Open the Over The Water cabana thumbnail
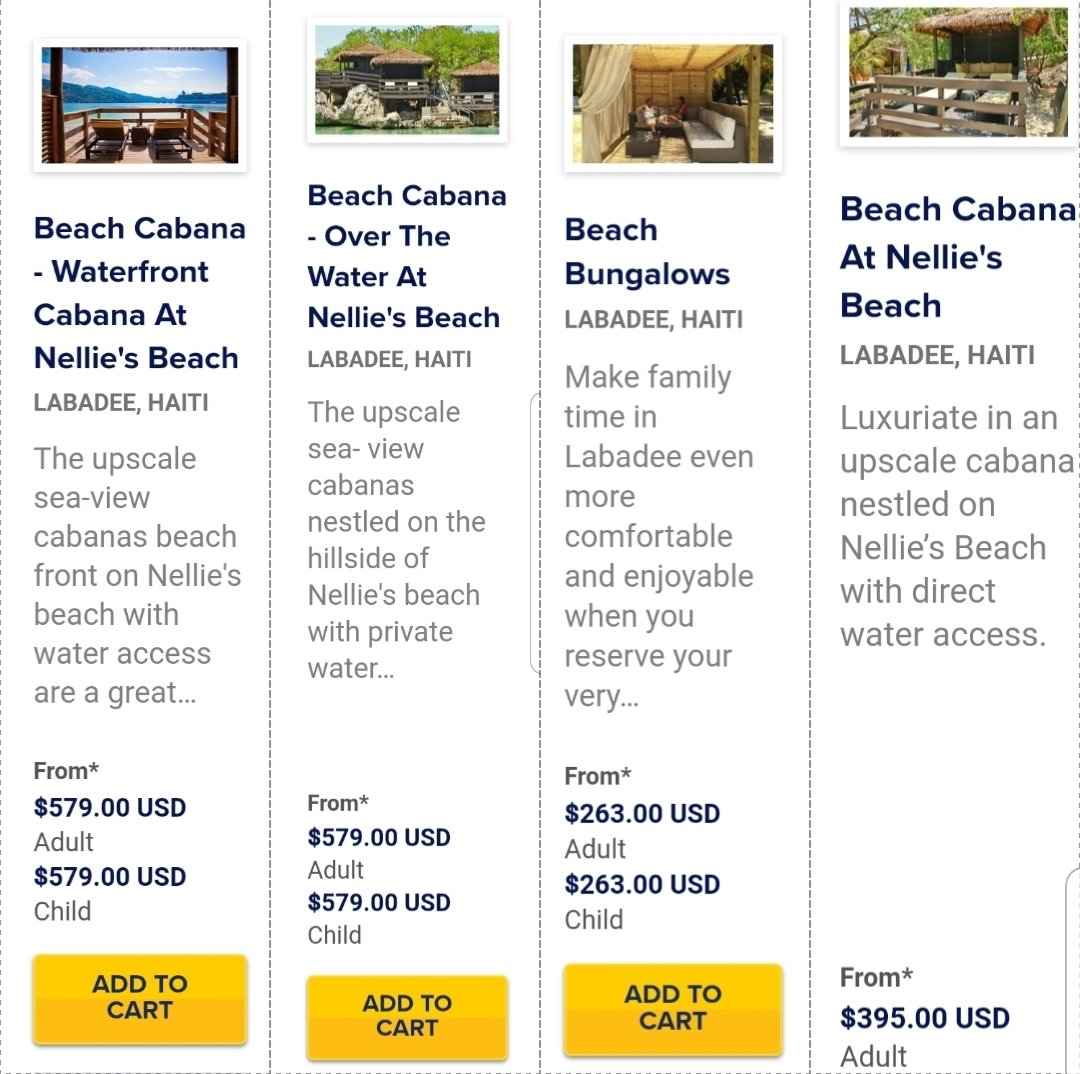The width and height of the screenshot is (1080, 1074). 407,80
